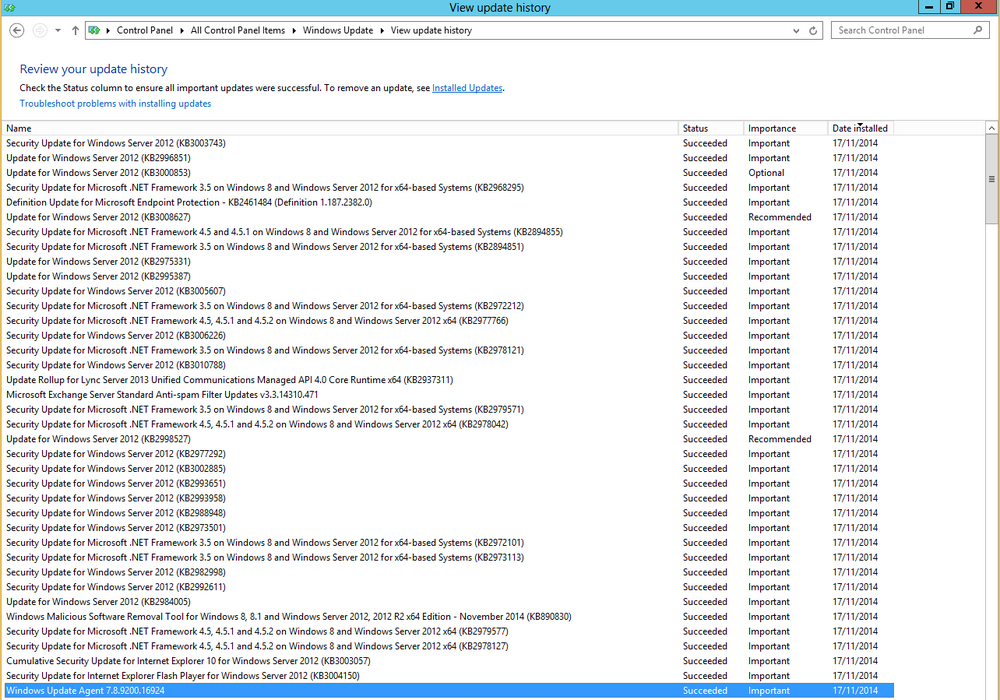1000x700 pixels.
Task: Select .NET Framework update KB2977766
Action: 449,321
